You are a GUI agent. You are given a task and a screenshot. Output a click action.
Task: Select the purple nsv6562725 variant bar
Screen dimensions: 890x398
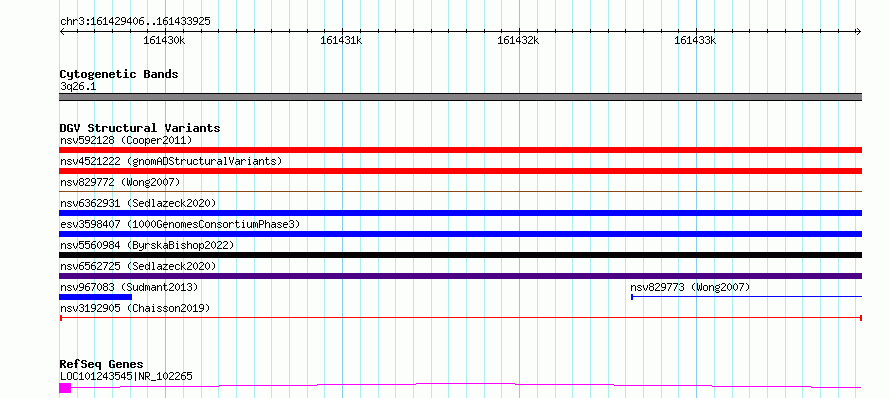(x=460, y=276)
